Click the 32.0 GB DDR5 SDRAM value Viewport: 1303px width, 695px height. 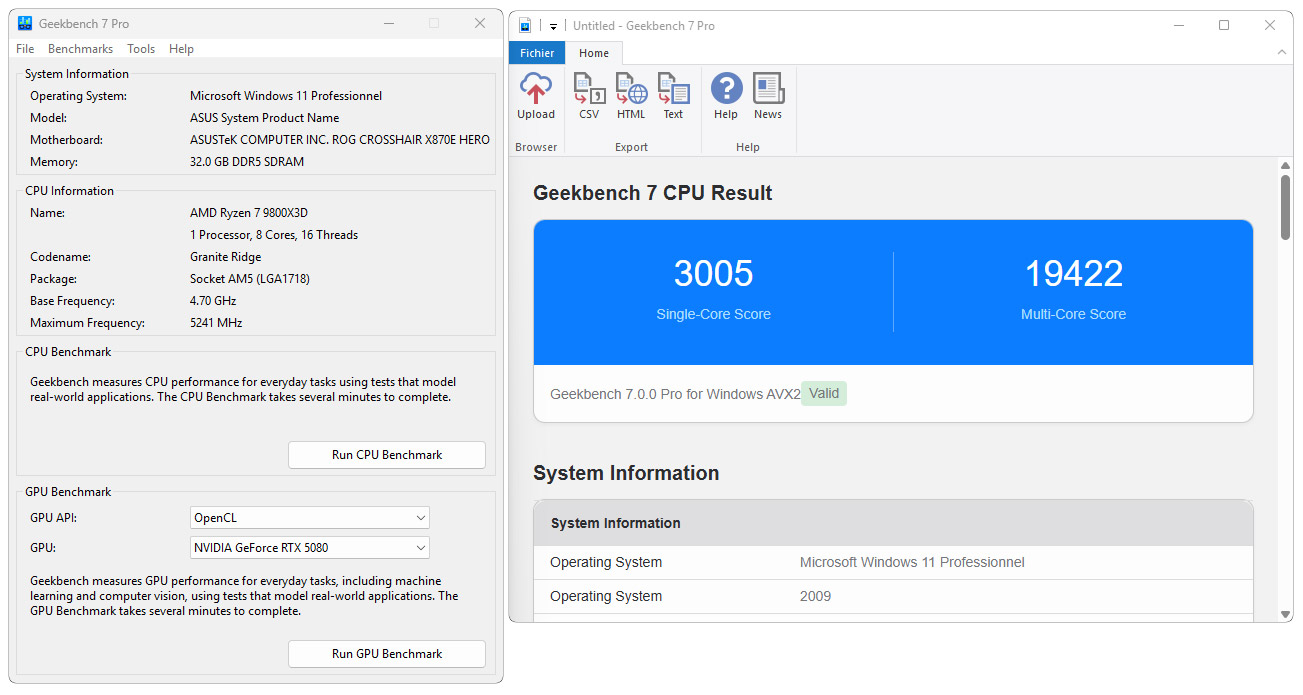pos(247,162)
